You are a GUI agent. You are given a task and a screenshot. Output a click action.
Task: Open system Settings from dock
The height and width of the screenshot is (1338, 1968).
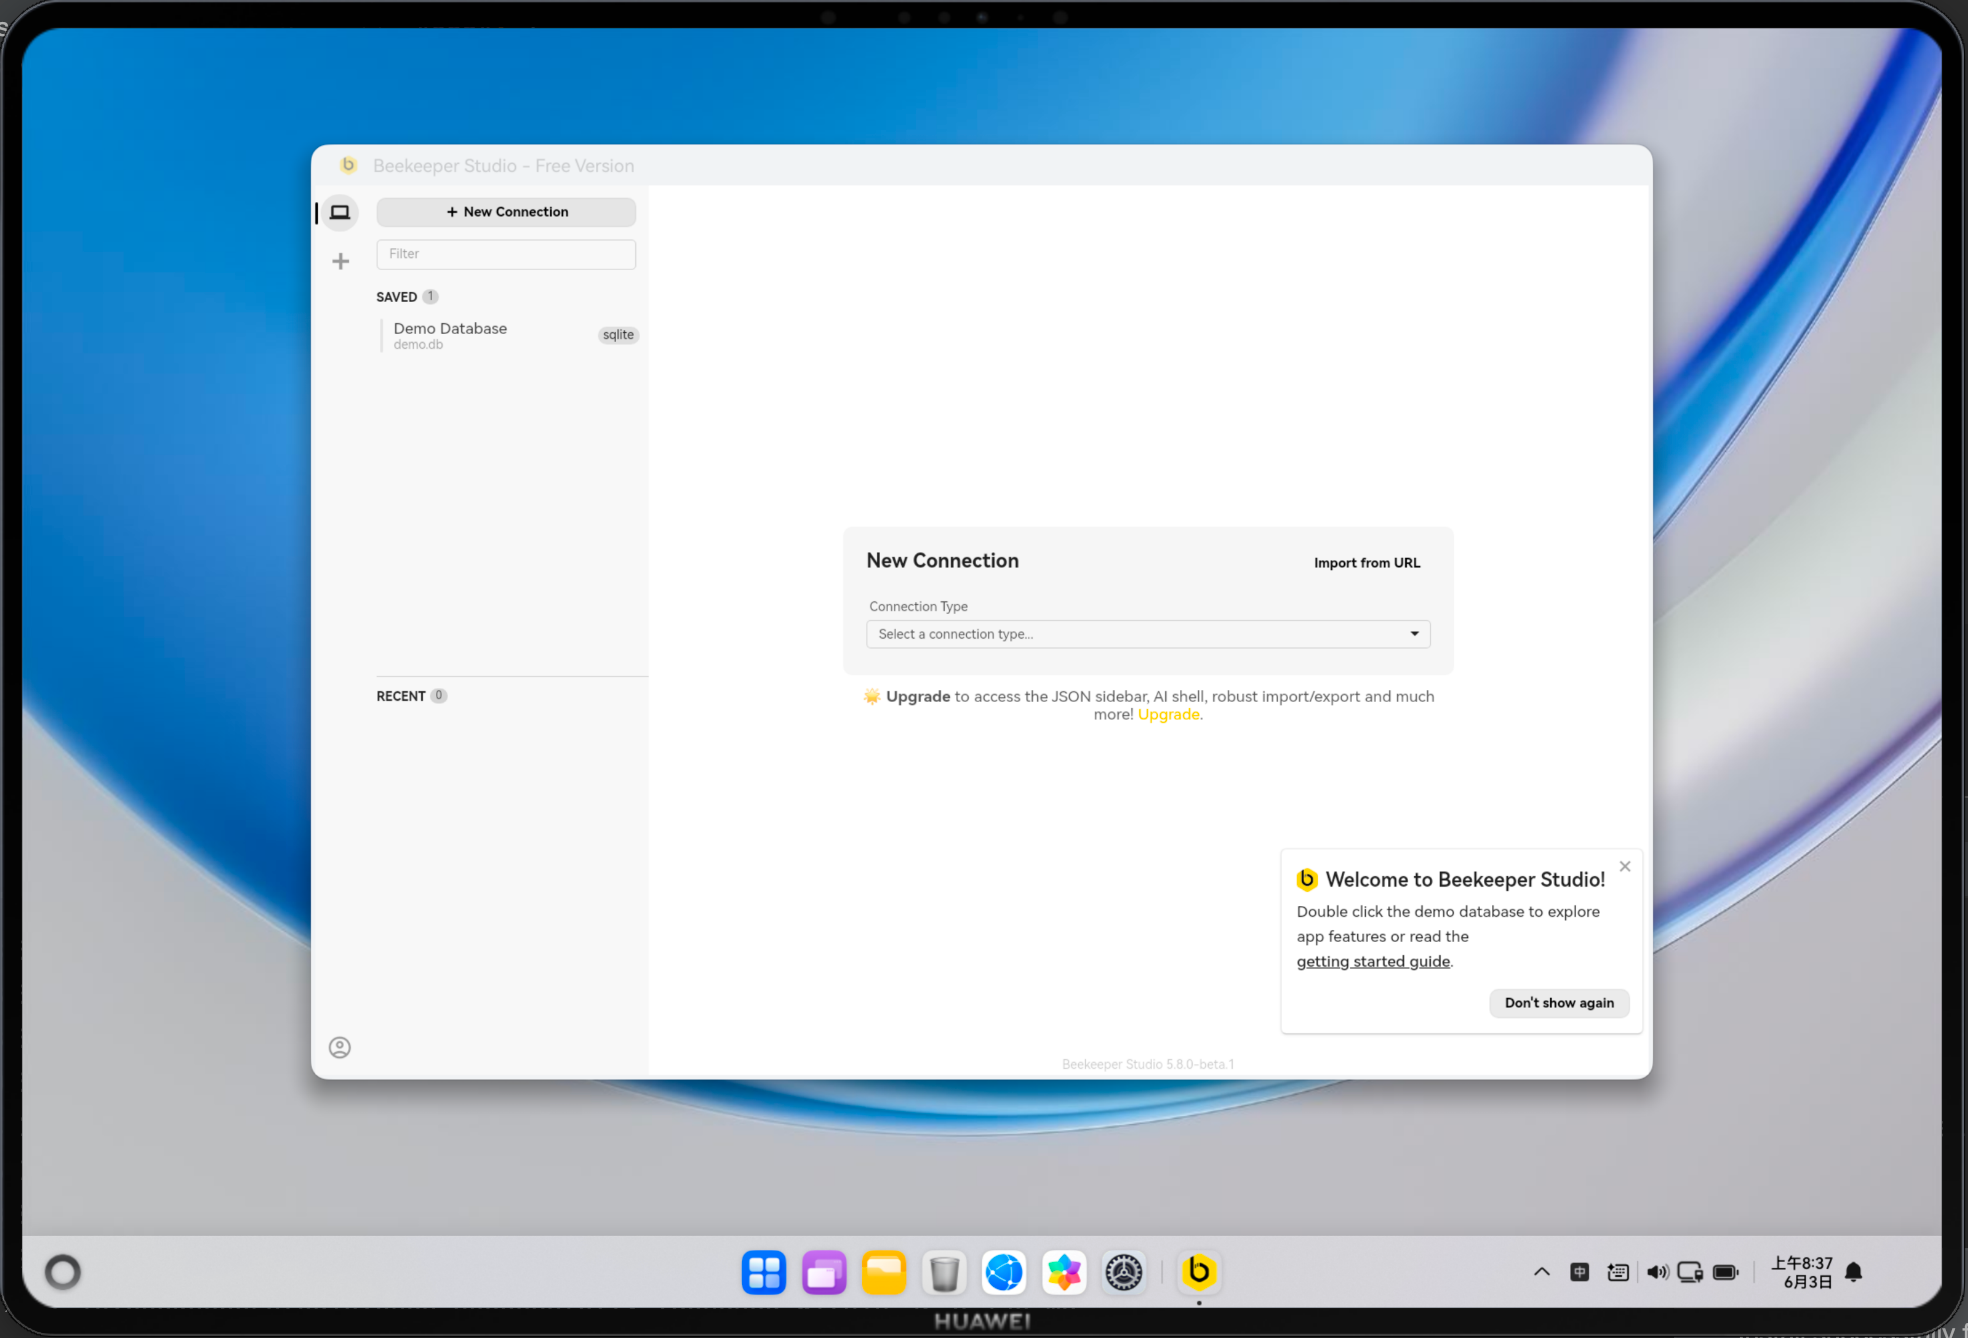(1124, 1273)
